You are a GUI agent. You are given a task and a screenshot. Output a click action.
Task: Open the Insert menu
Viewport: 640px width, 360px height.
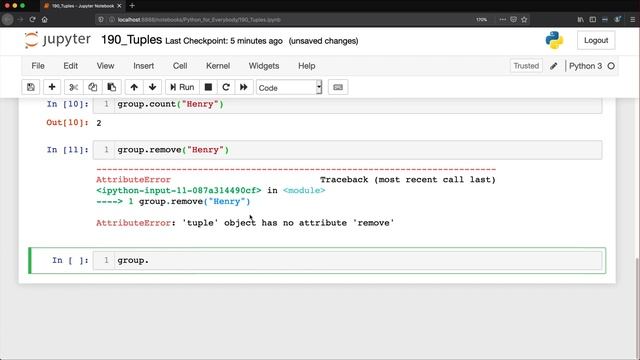[x=144, y=66]
